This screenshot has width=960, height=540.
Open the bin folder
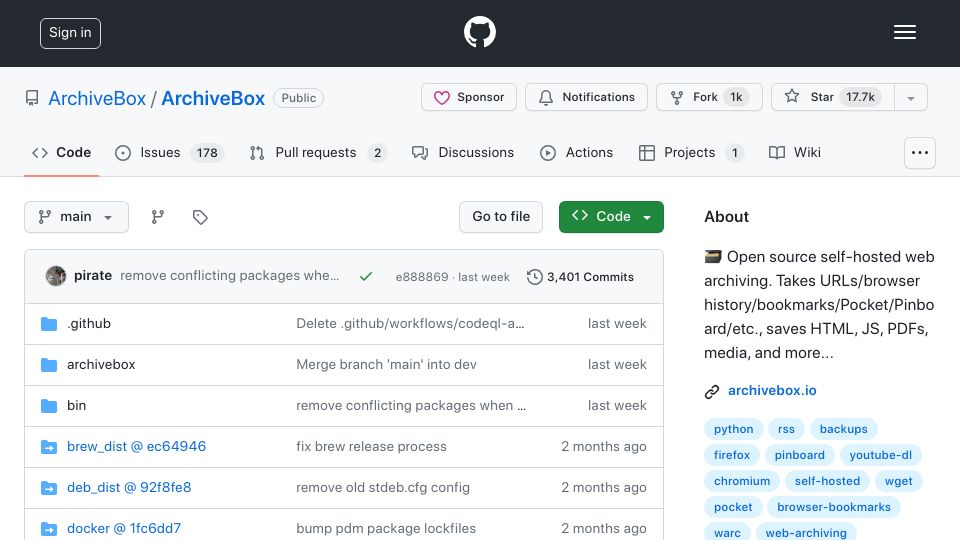tap(77, 405)
